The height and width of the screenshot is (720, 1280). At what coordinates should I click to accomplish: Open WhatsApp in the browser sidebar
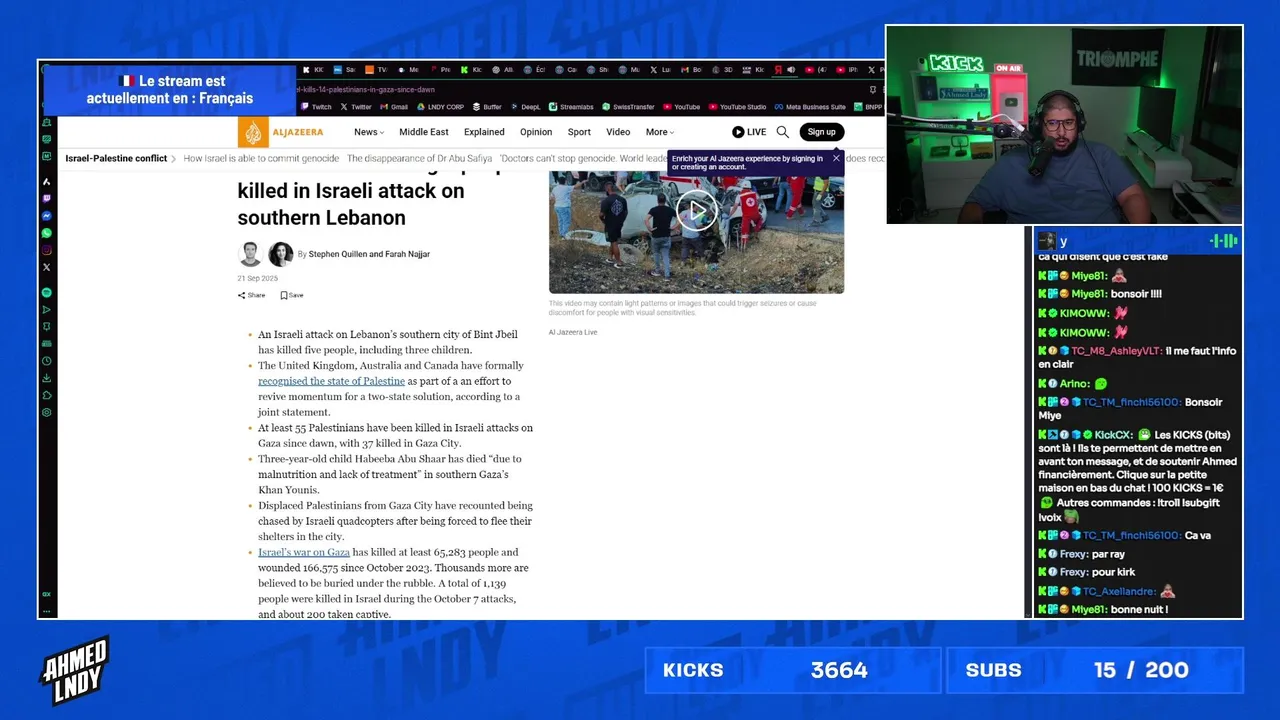(47, 233)
